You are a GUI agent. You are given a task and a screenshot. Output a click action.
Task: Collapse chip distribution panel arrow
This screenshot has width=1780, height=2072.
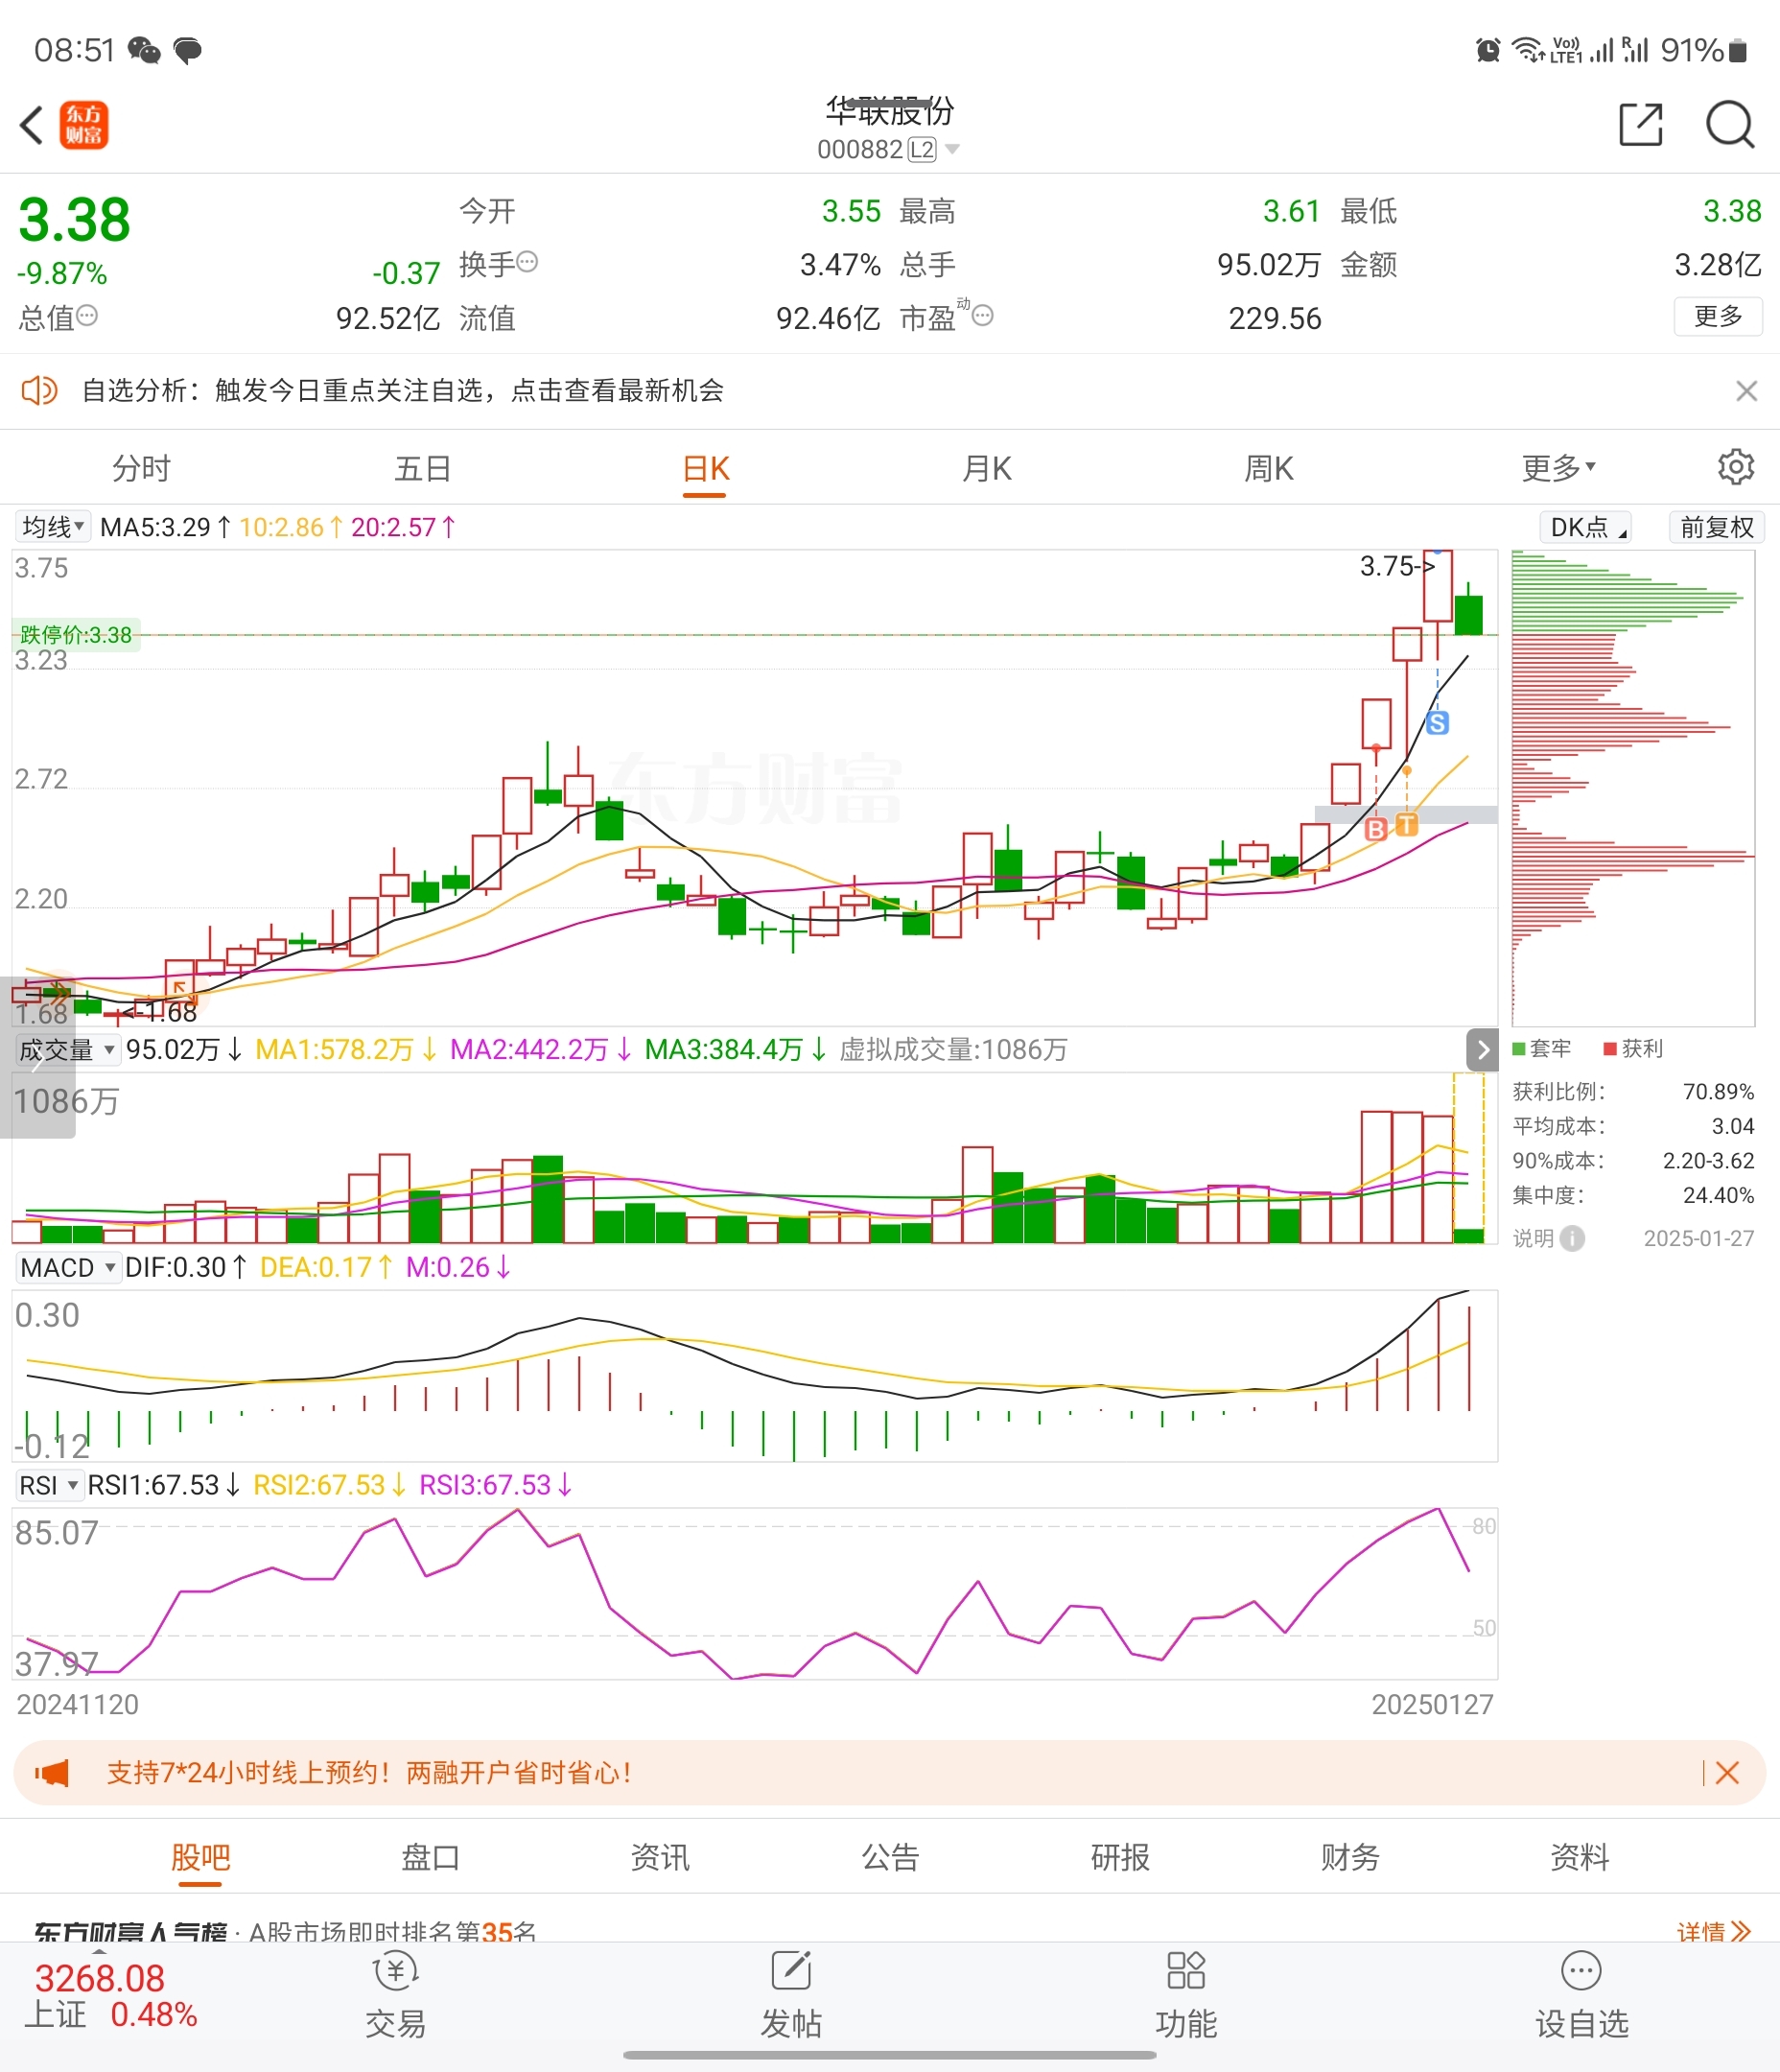point(1482,1050)
